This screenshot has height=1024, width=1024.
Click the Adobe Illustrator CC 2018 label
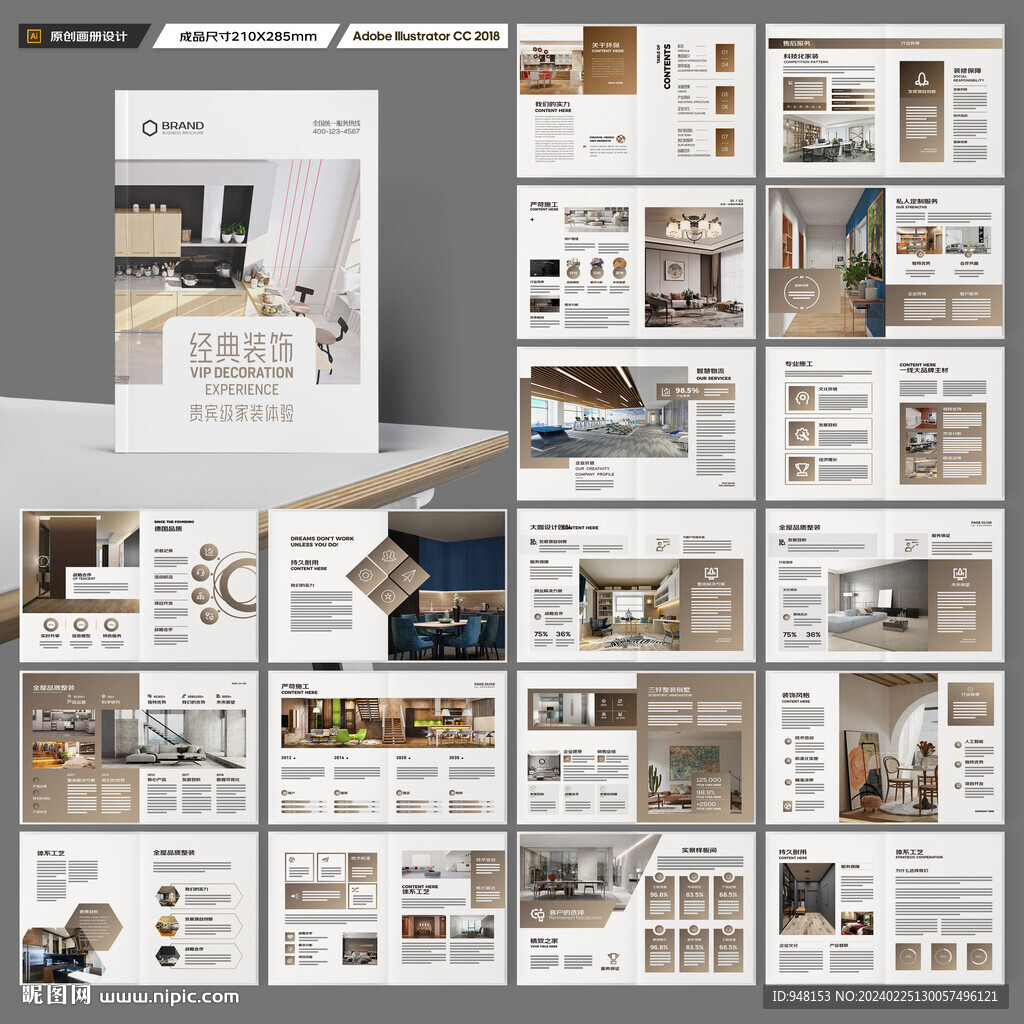coord(426,36)
